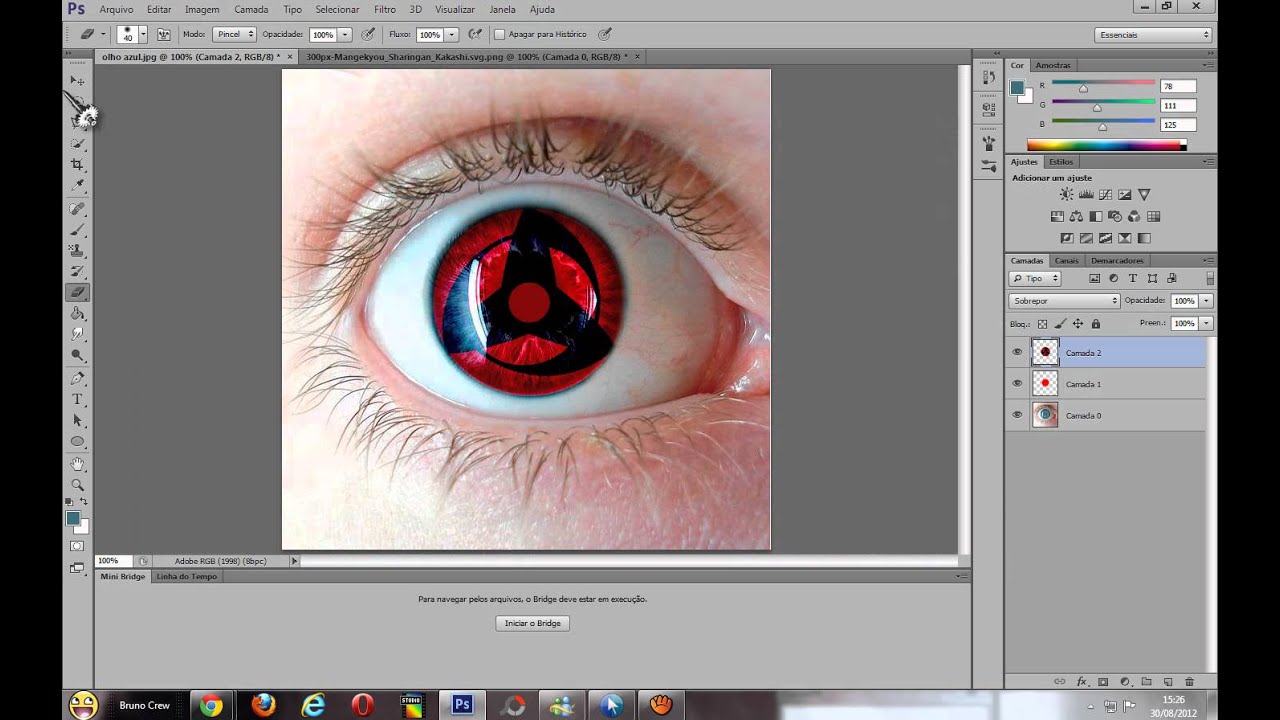1280x720 pixels.
Task: Toggle lock transparent pixels
Action: click(1042, 324)
